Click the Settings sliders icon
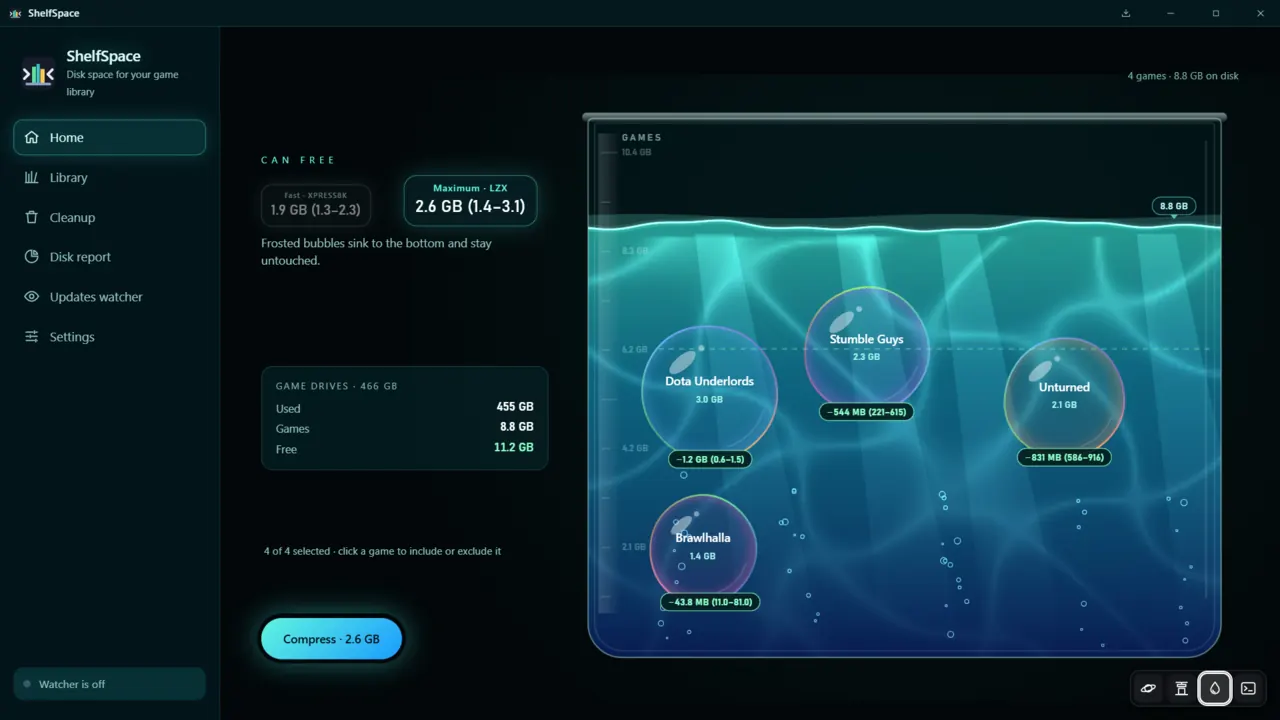 [32, 337]
